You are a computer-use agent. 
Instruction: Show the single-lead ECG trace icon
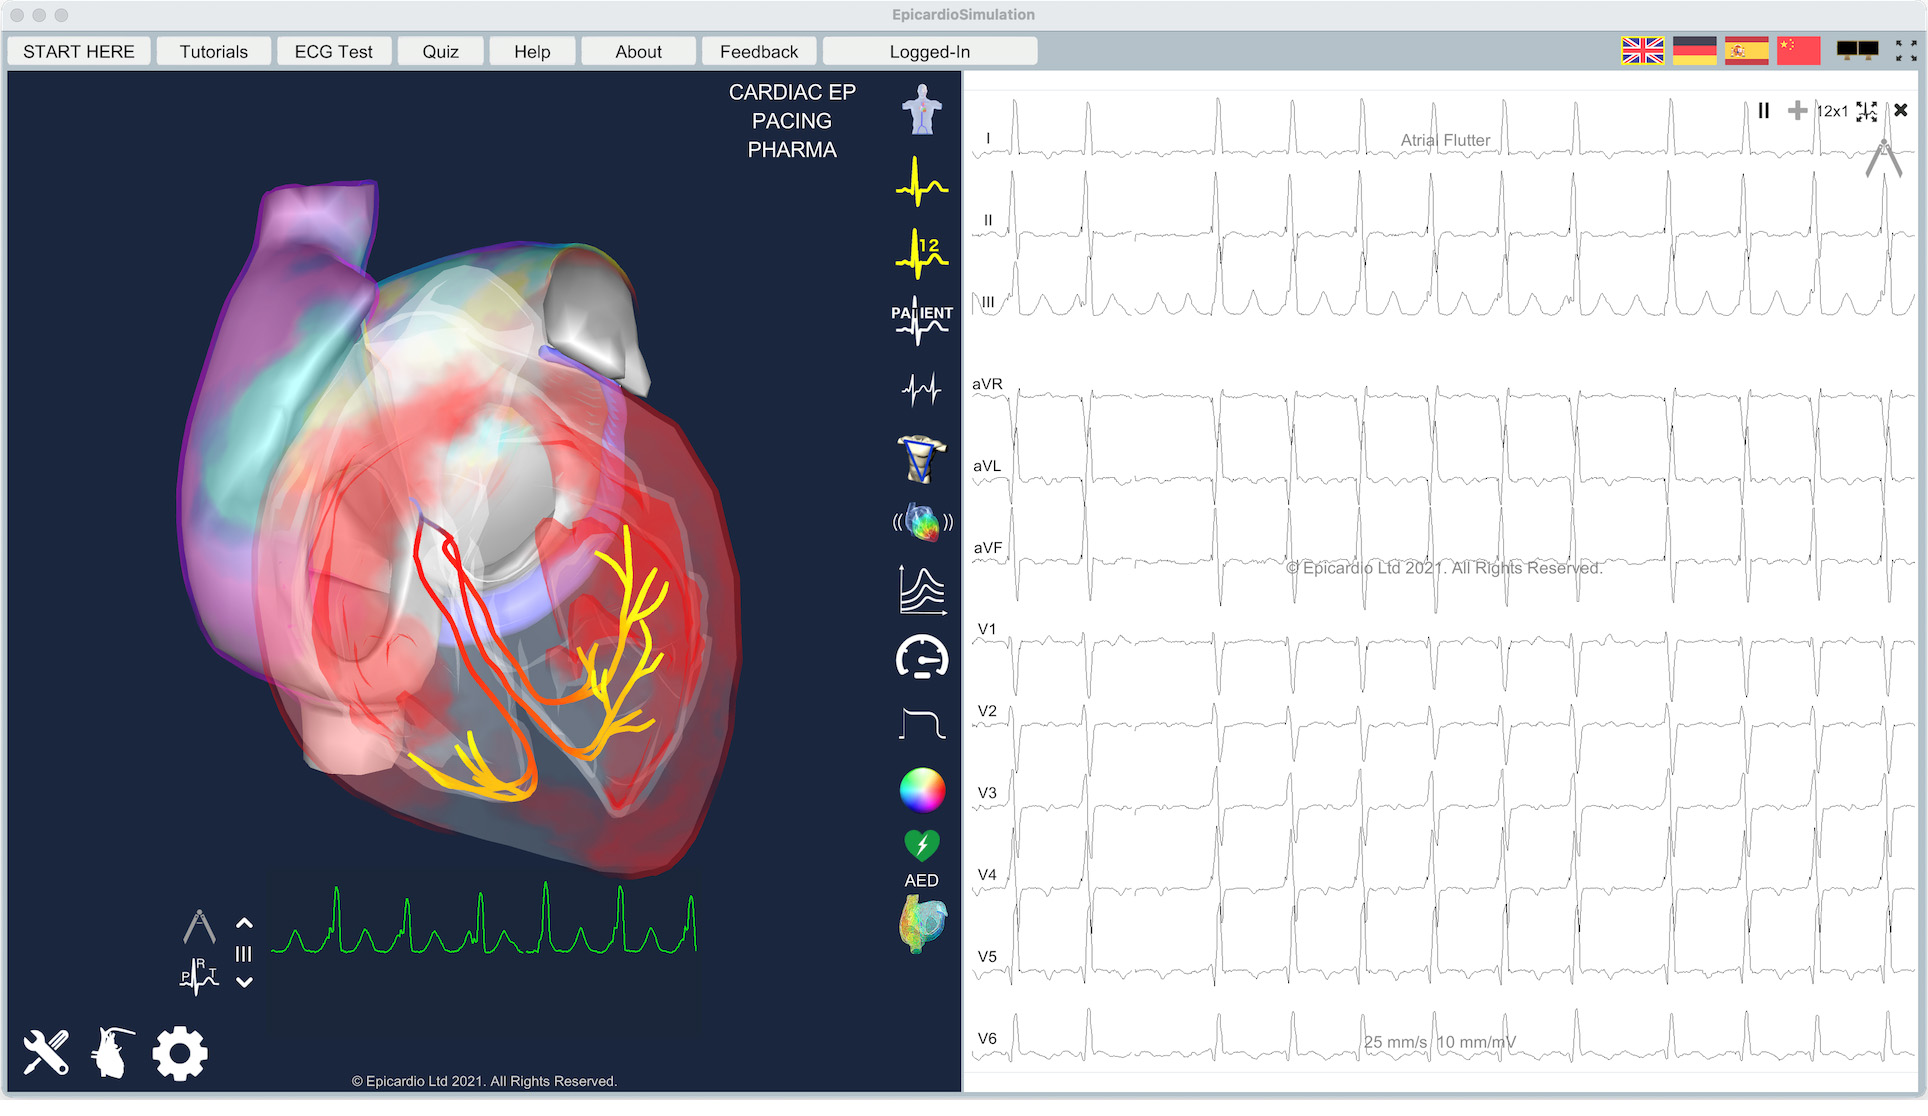[921, 183]
